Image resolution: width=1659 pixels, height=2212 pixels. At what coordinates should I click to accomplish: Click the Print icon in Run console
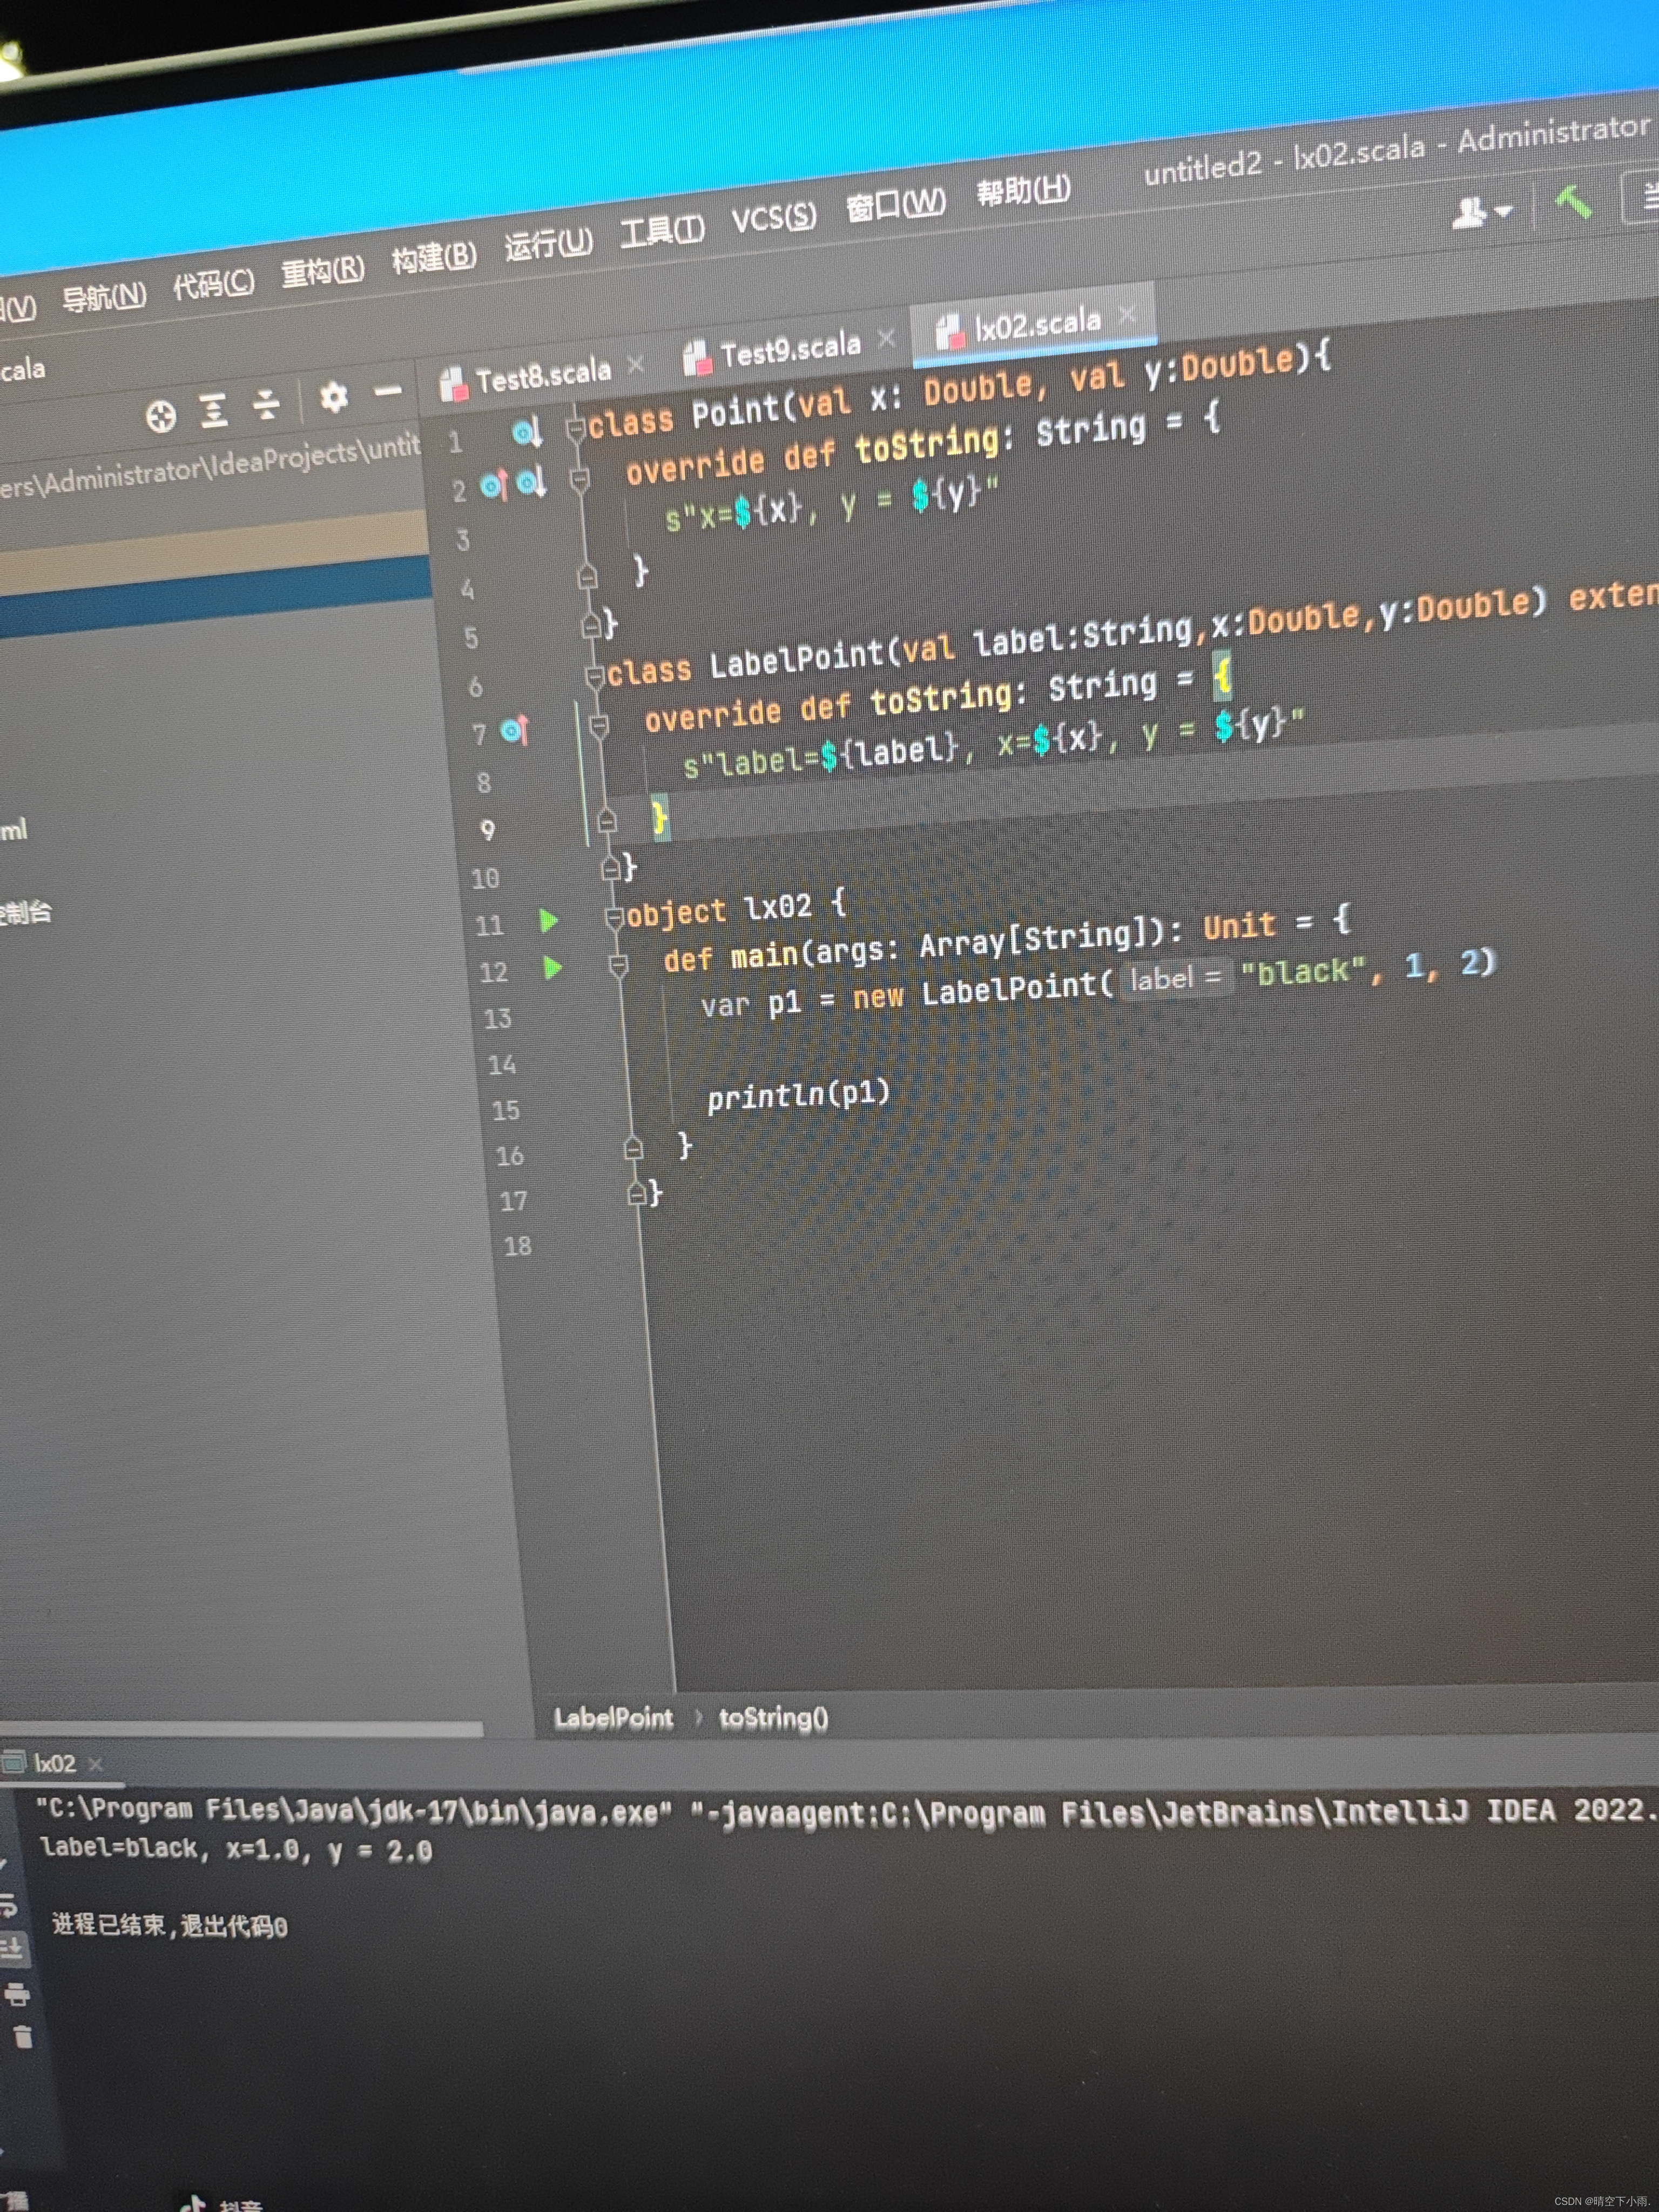[17, 1995]
